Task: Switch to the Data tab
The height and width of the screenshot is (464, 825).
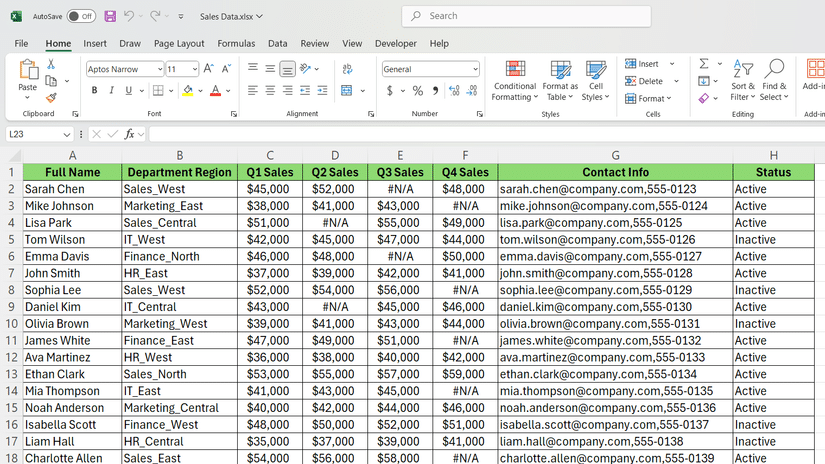Action: 278,44
